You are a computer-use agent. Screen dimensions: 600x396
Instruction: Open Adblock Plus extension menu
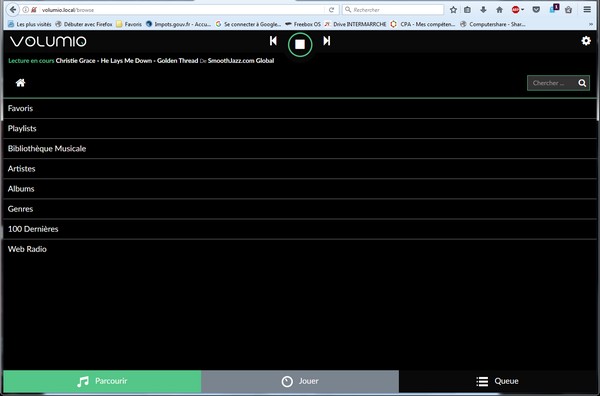(x=517, y=10)
